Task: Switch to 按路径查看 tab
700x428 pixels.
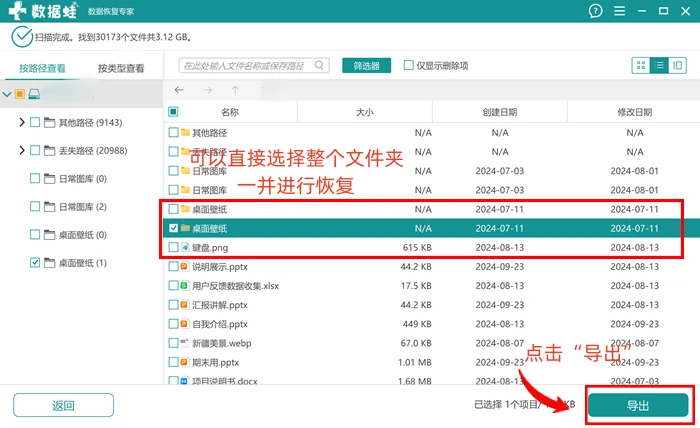Action: pyautogui.click(x=42, y=68)
